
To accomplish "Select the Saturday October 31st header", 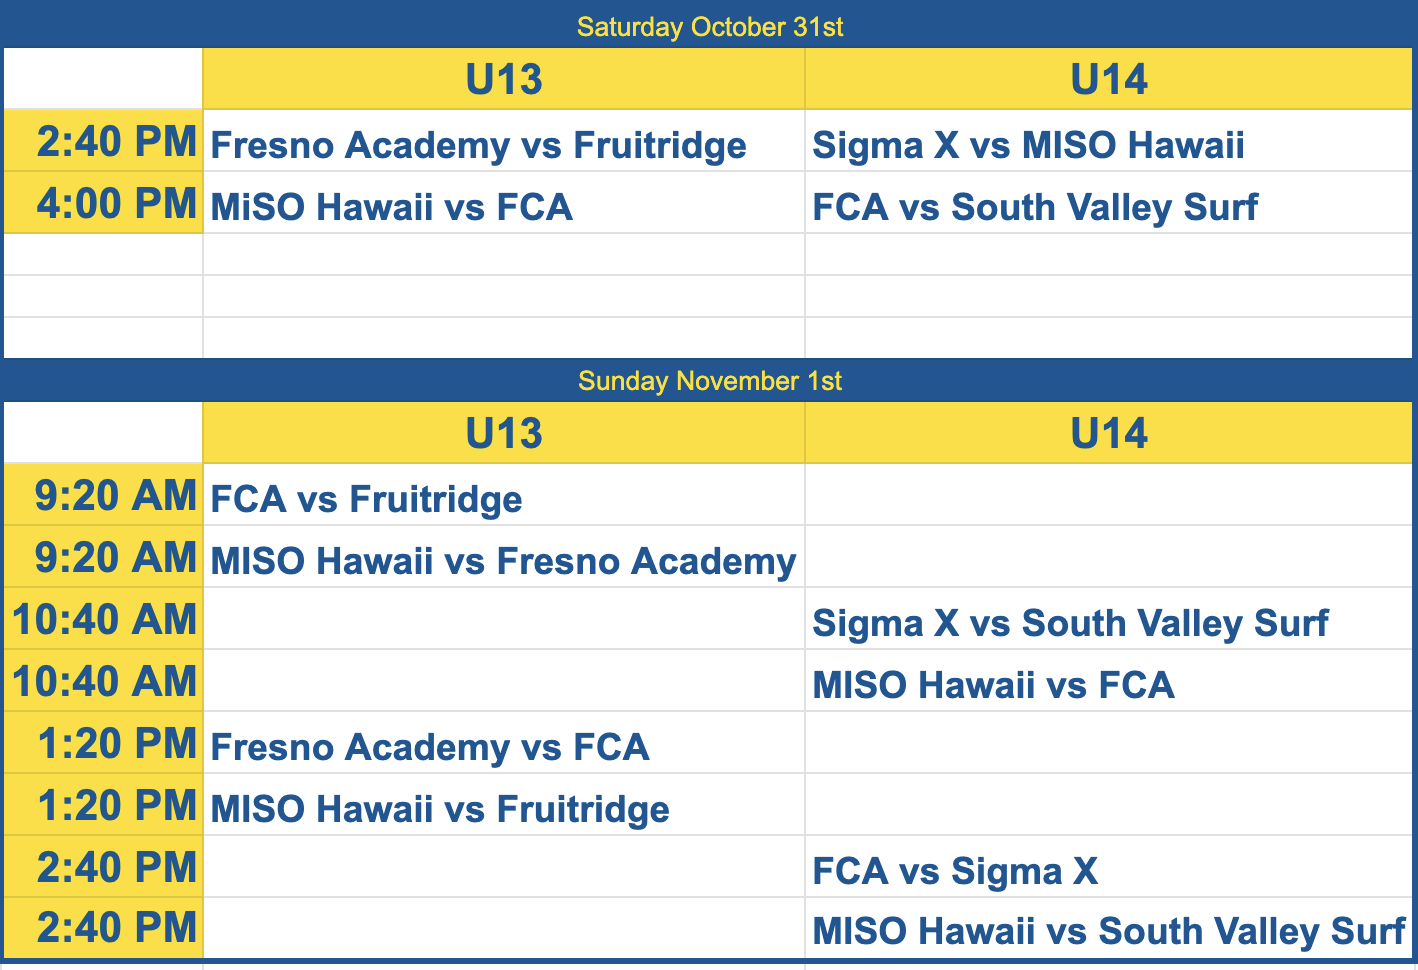I will coord(709,27).
